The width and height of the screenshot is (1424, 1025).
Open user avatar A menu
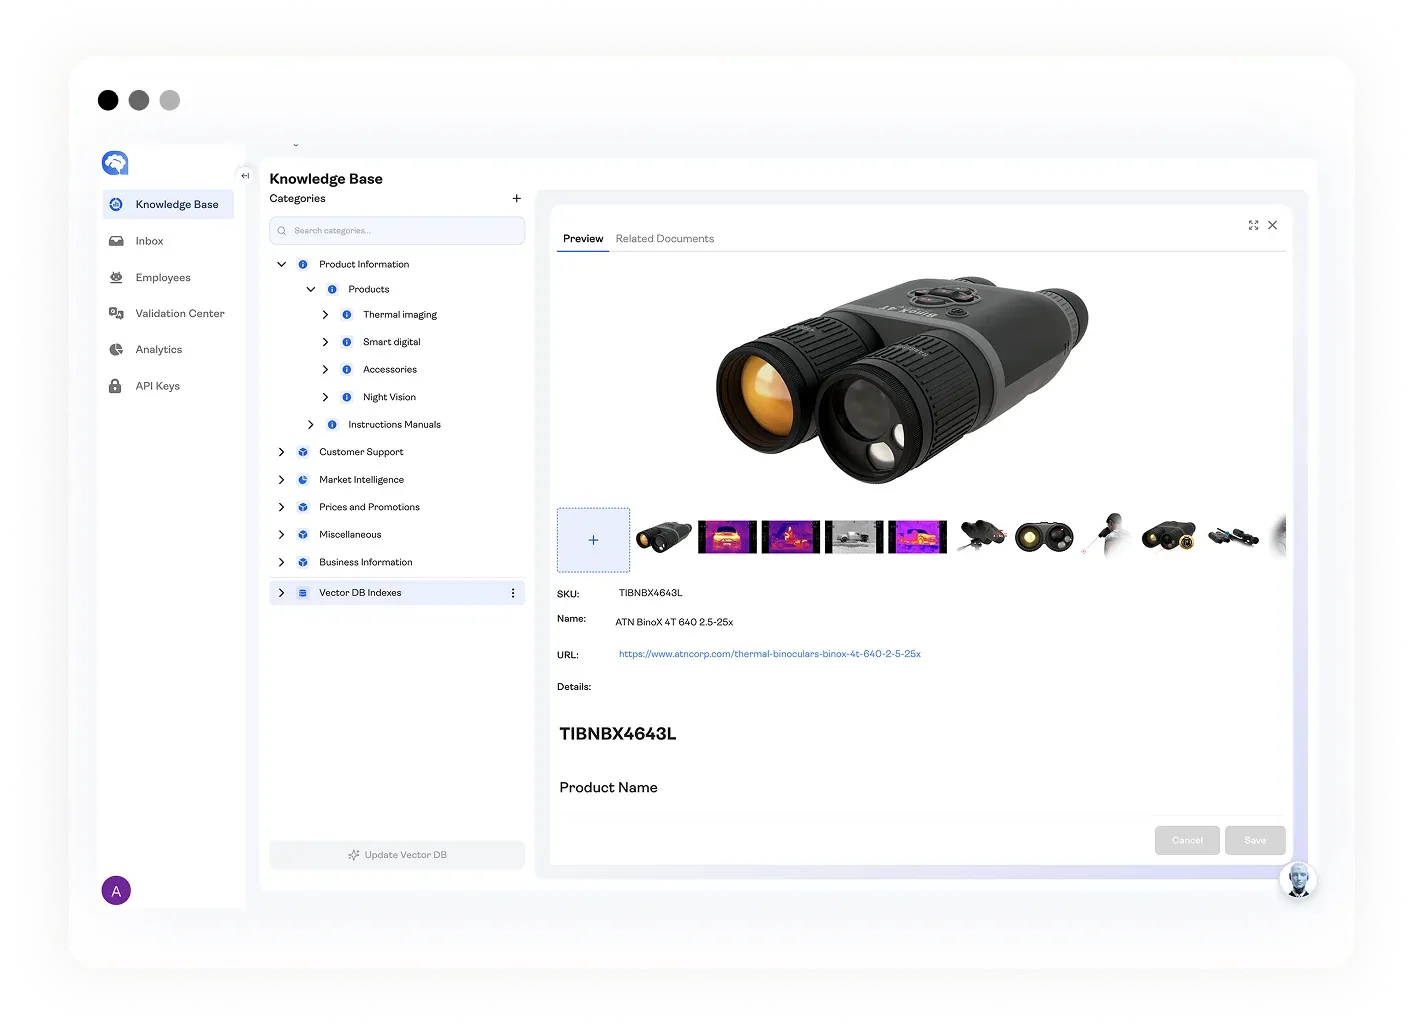(x=116, y=890)
